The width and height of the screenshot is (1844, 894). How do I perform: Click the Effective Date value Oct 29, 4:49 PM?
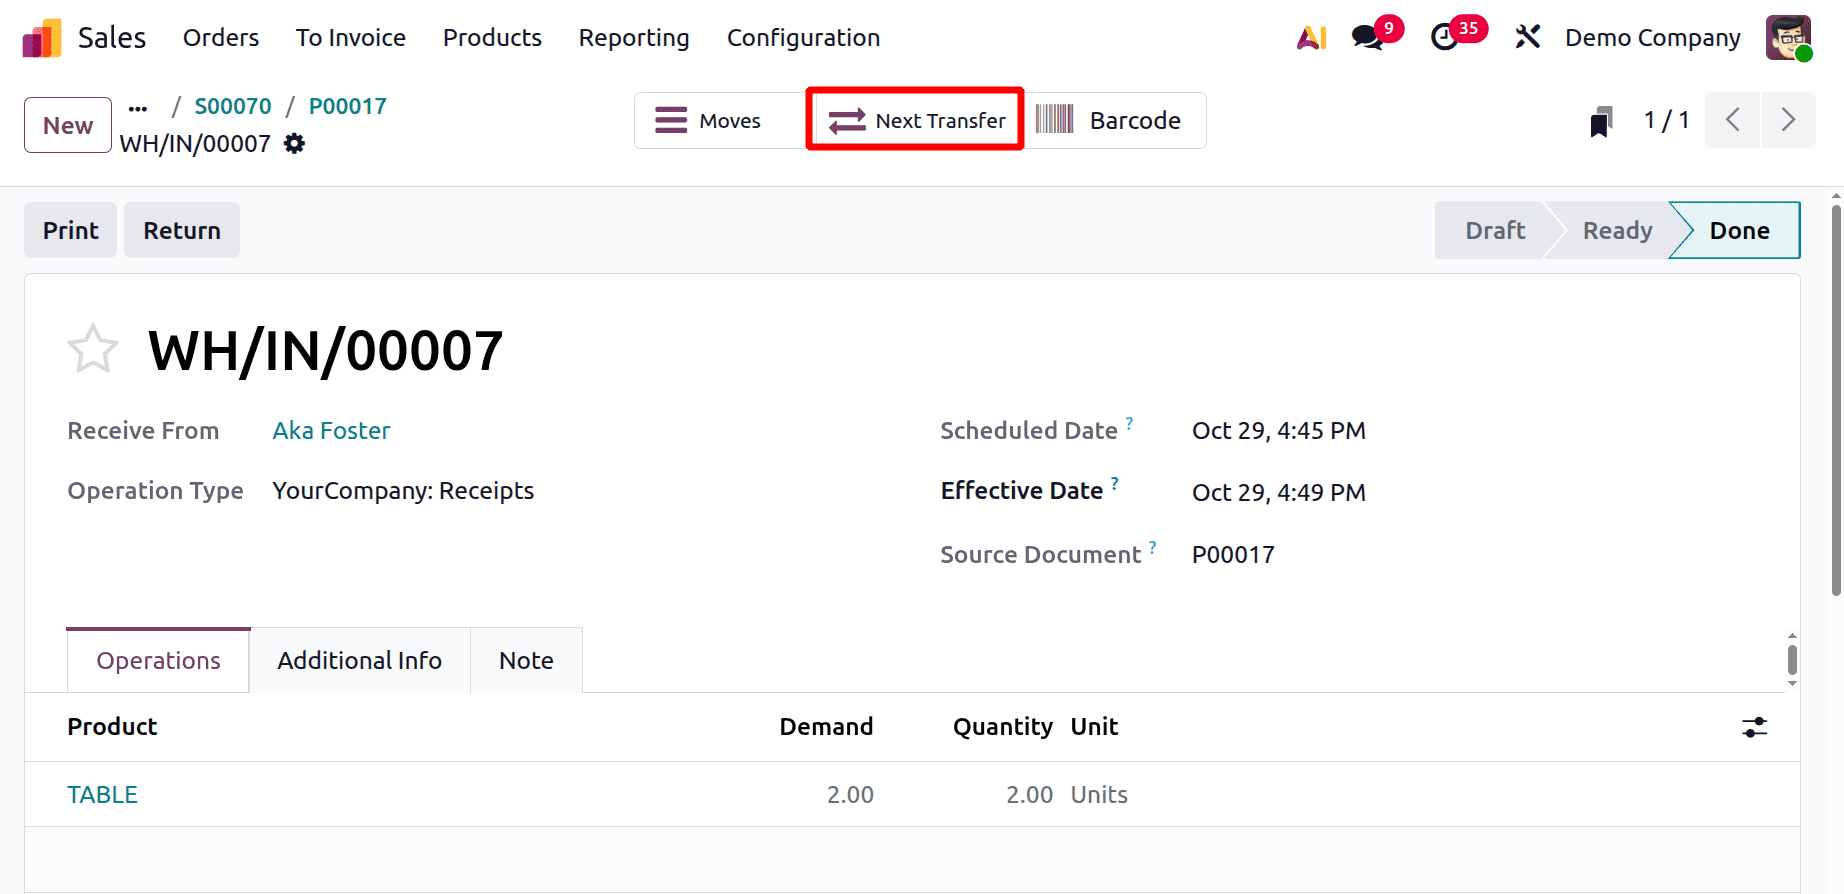pos(1278,493)
